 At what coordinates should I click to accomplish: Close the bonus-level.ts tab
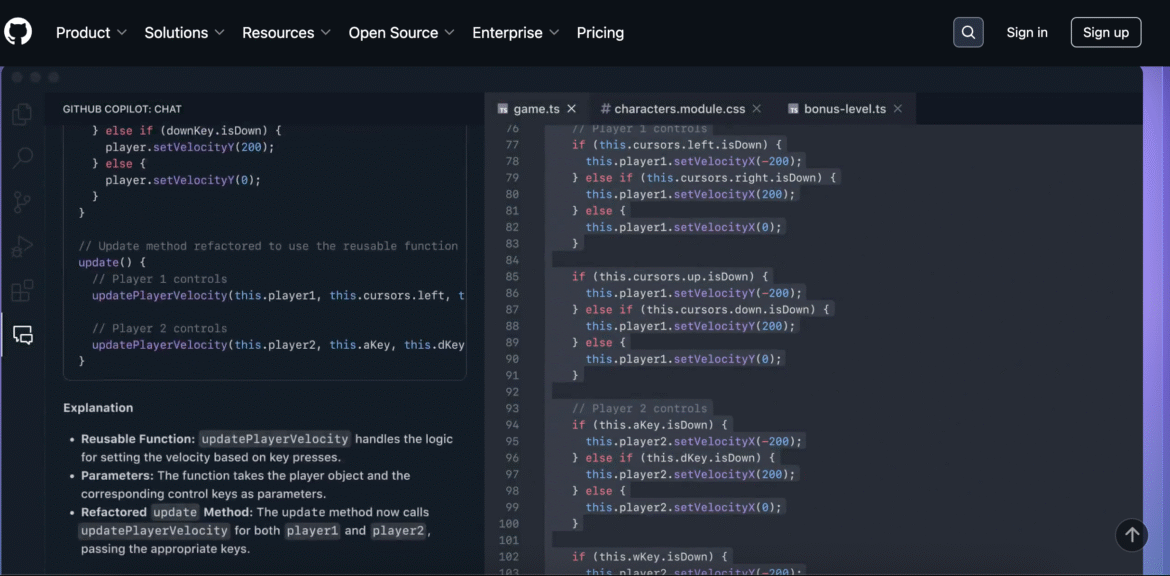click(x=898, y=108)
